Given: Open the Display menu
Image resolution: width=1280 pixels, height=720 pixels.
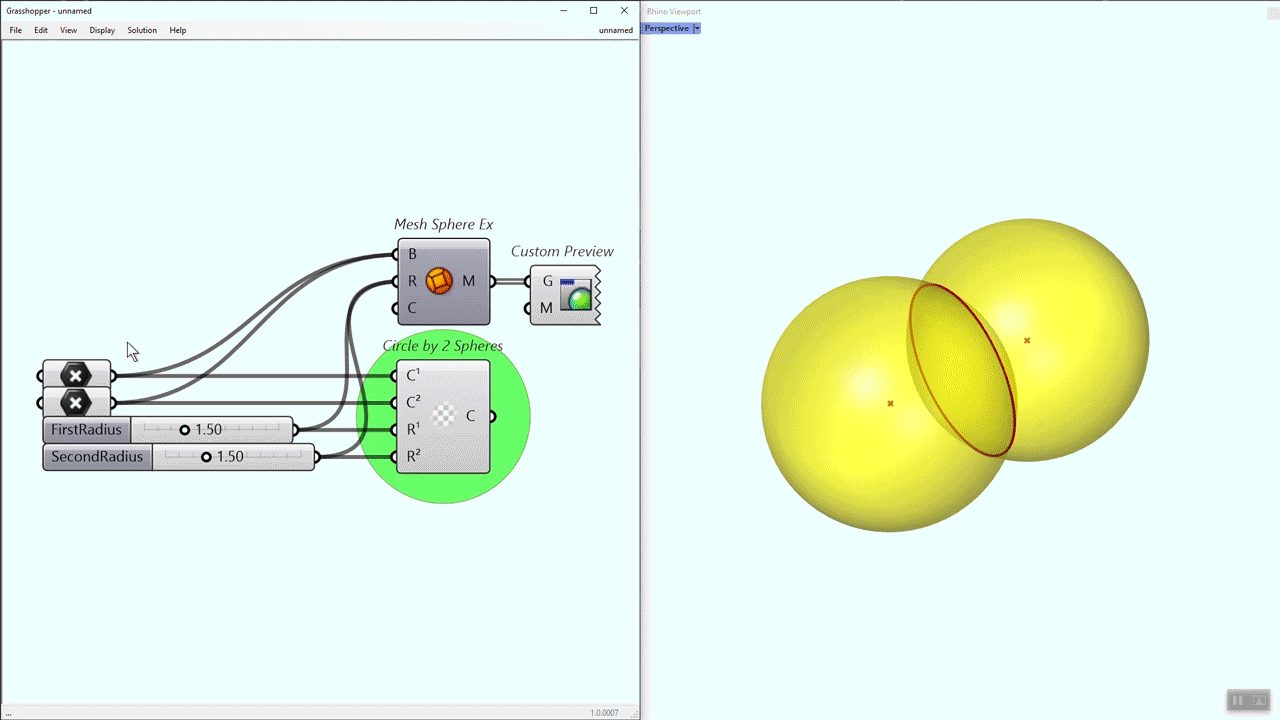Looking at the screenshot, I should (x=101, y=30).
